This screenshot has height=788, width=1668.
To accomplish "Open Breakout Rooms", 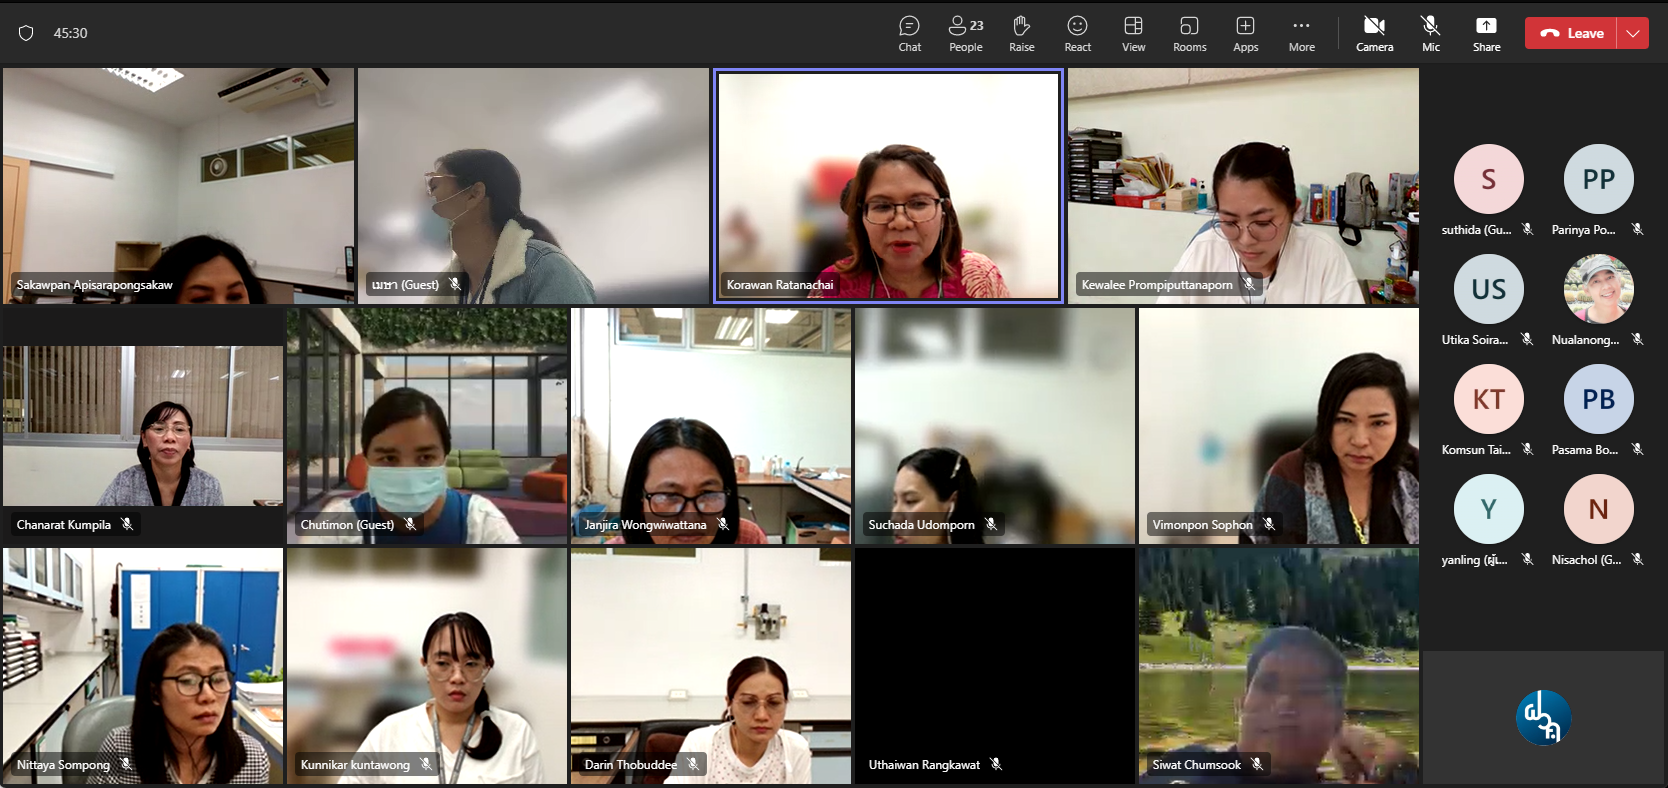I will click(x=1189, y=33).
